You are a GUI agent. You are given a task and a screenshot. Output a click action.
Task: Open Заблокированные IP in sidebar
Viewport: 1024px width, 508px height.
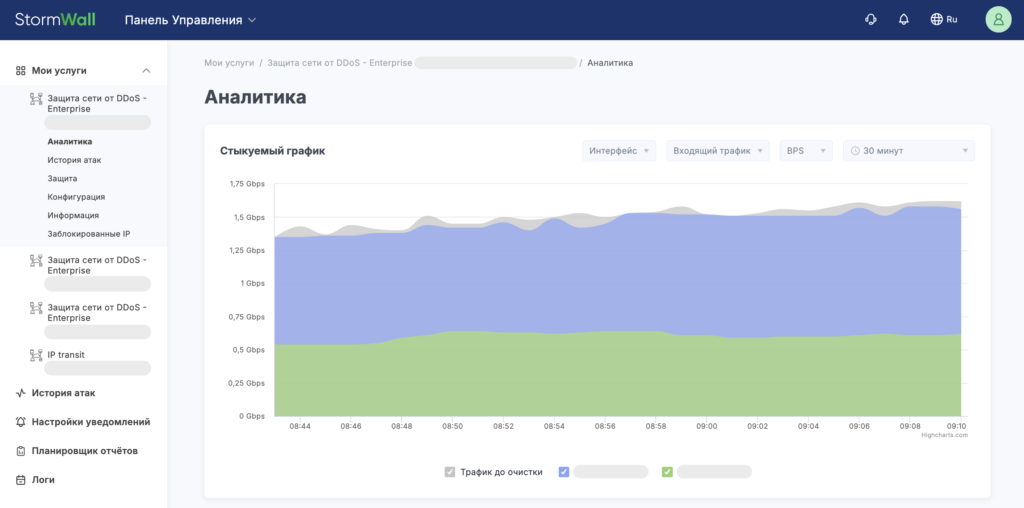click(89, 234)
